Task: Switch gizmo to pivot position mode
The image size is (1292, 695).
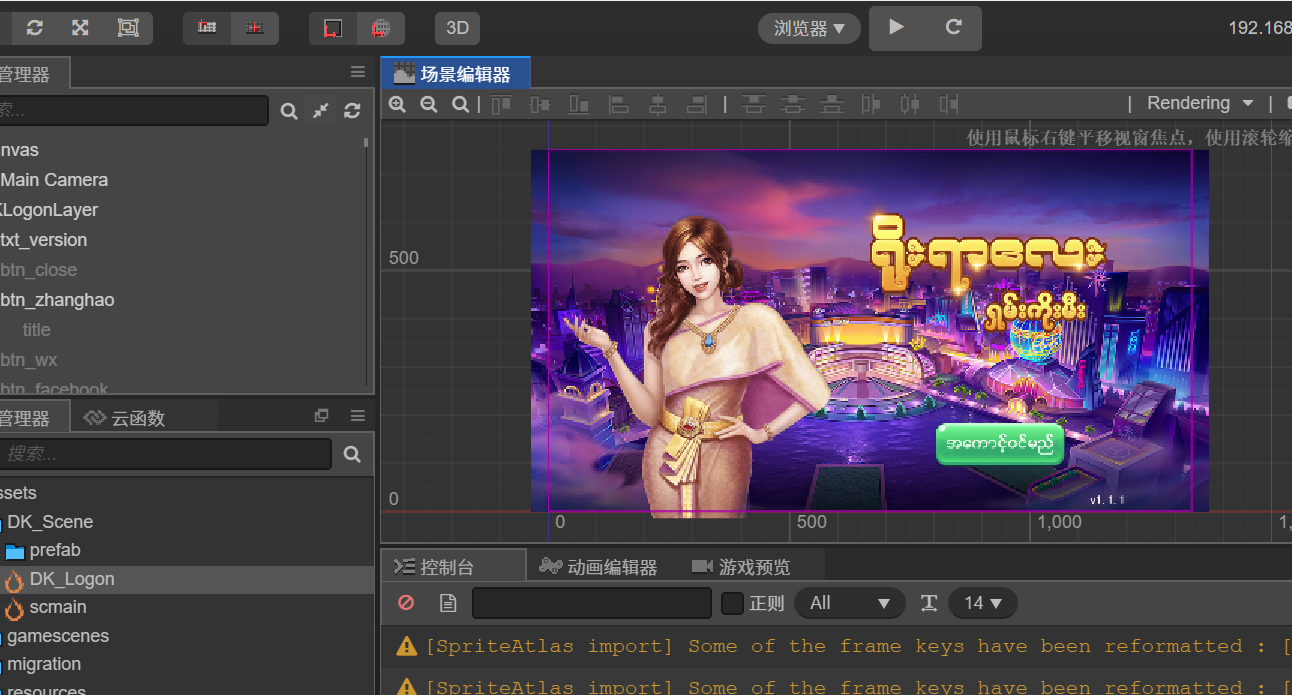Action: click(207, 28)
